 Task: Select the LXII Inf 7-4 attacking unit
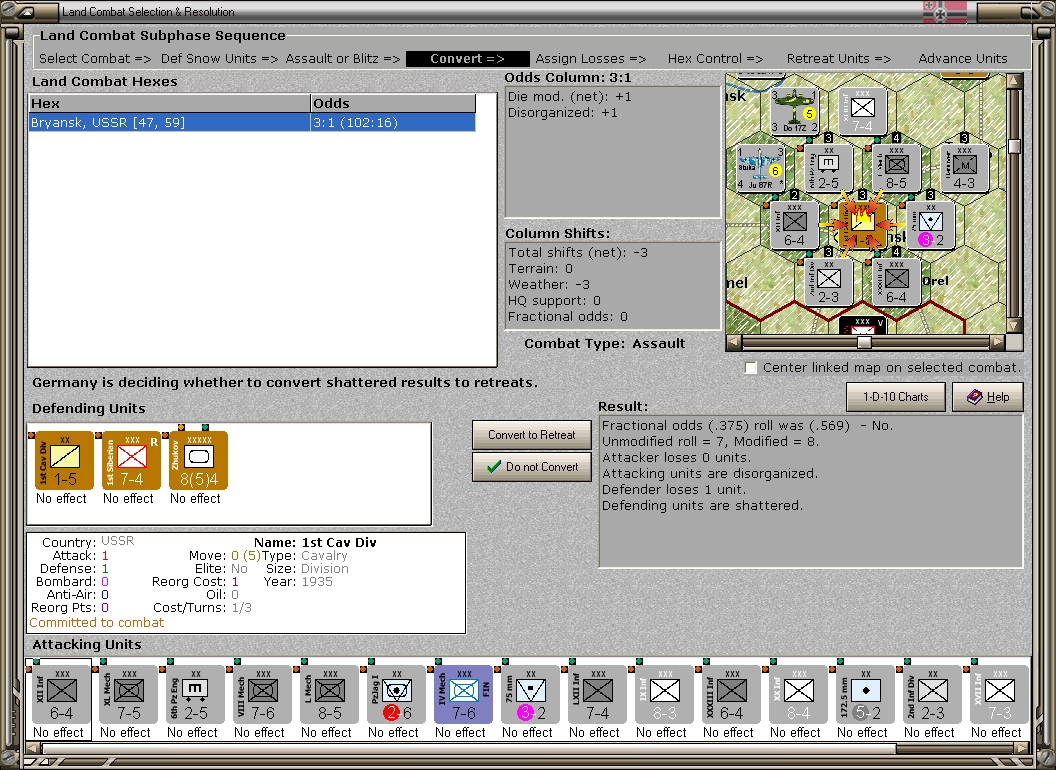(597, 695)
